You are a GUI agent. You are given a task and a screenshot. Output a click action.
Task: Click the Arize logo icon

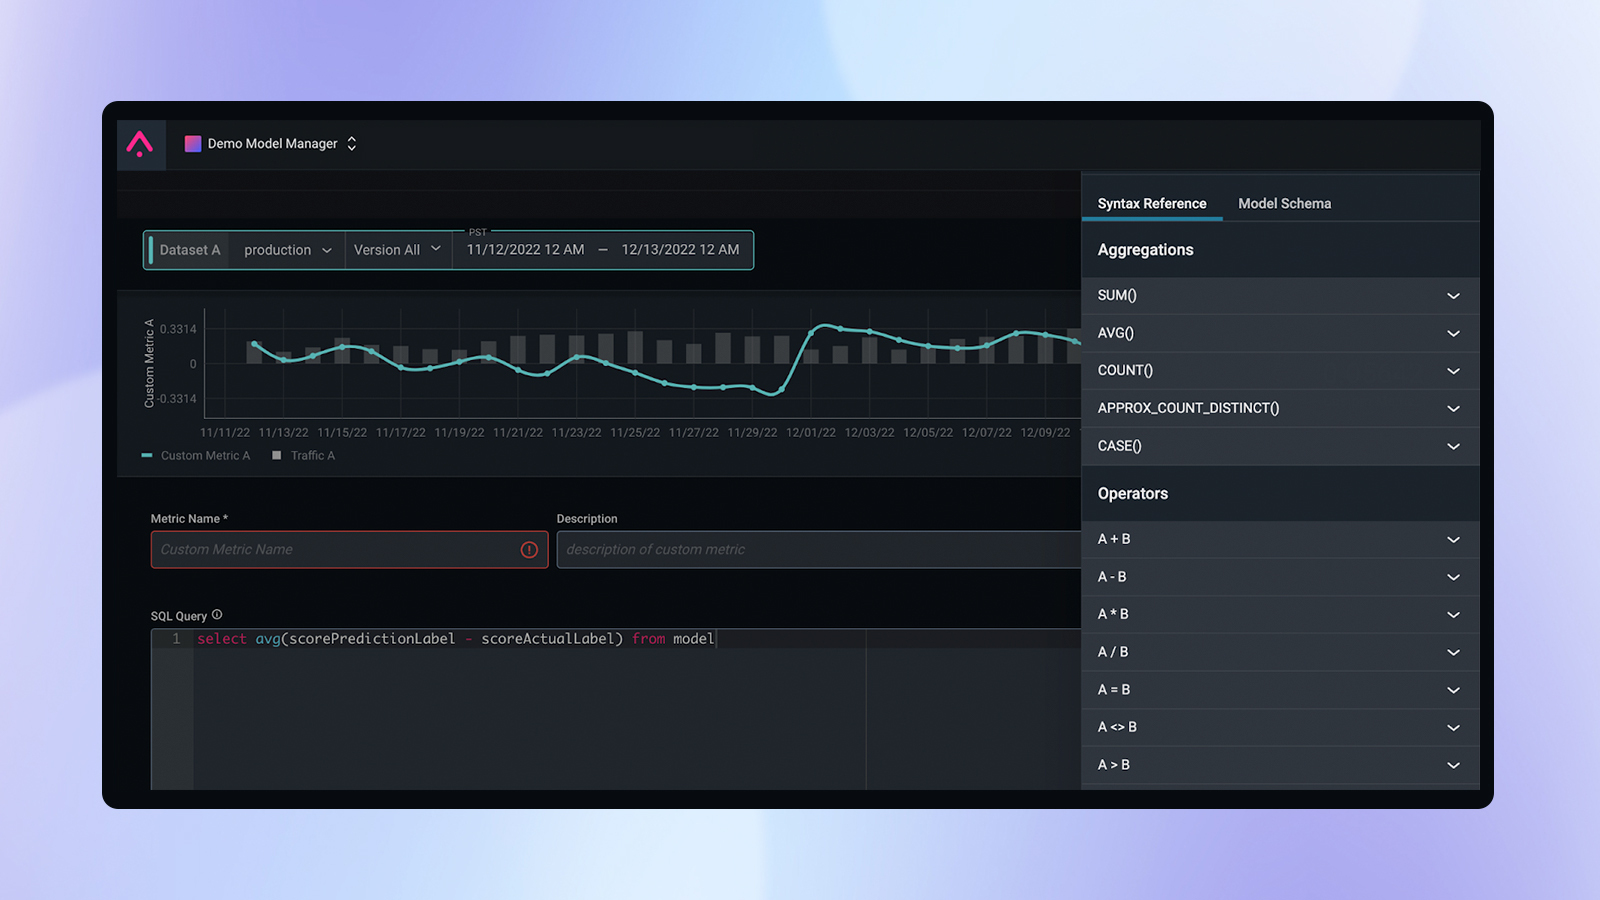tap(140, 144)
